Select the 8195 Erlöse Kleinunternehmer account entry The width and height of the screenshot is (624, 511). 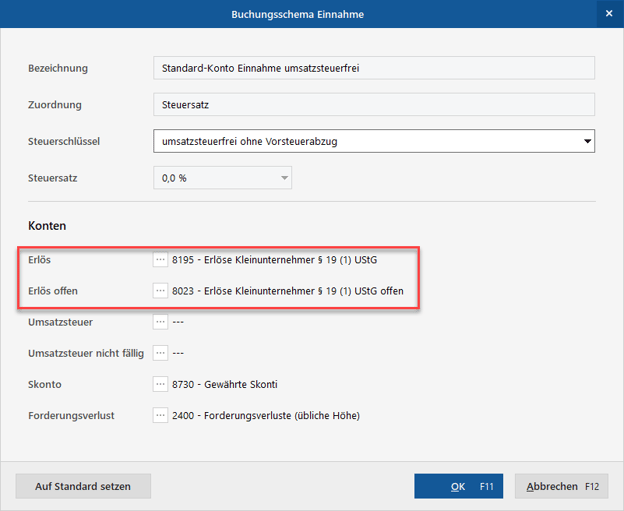(275, 260)
